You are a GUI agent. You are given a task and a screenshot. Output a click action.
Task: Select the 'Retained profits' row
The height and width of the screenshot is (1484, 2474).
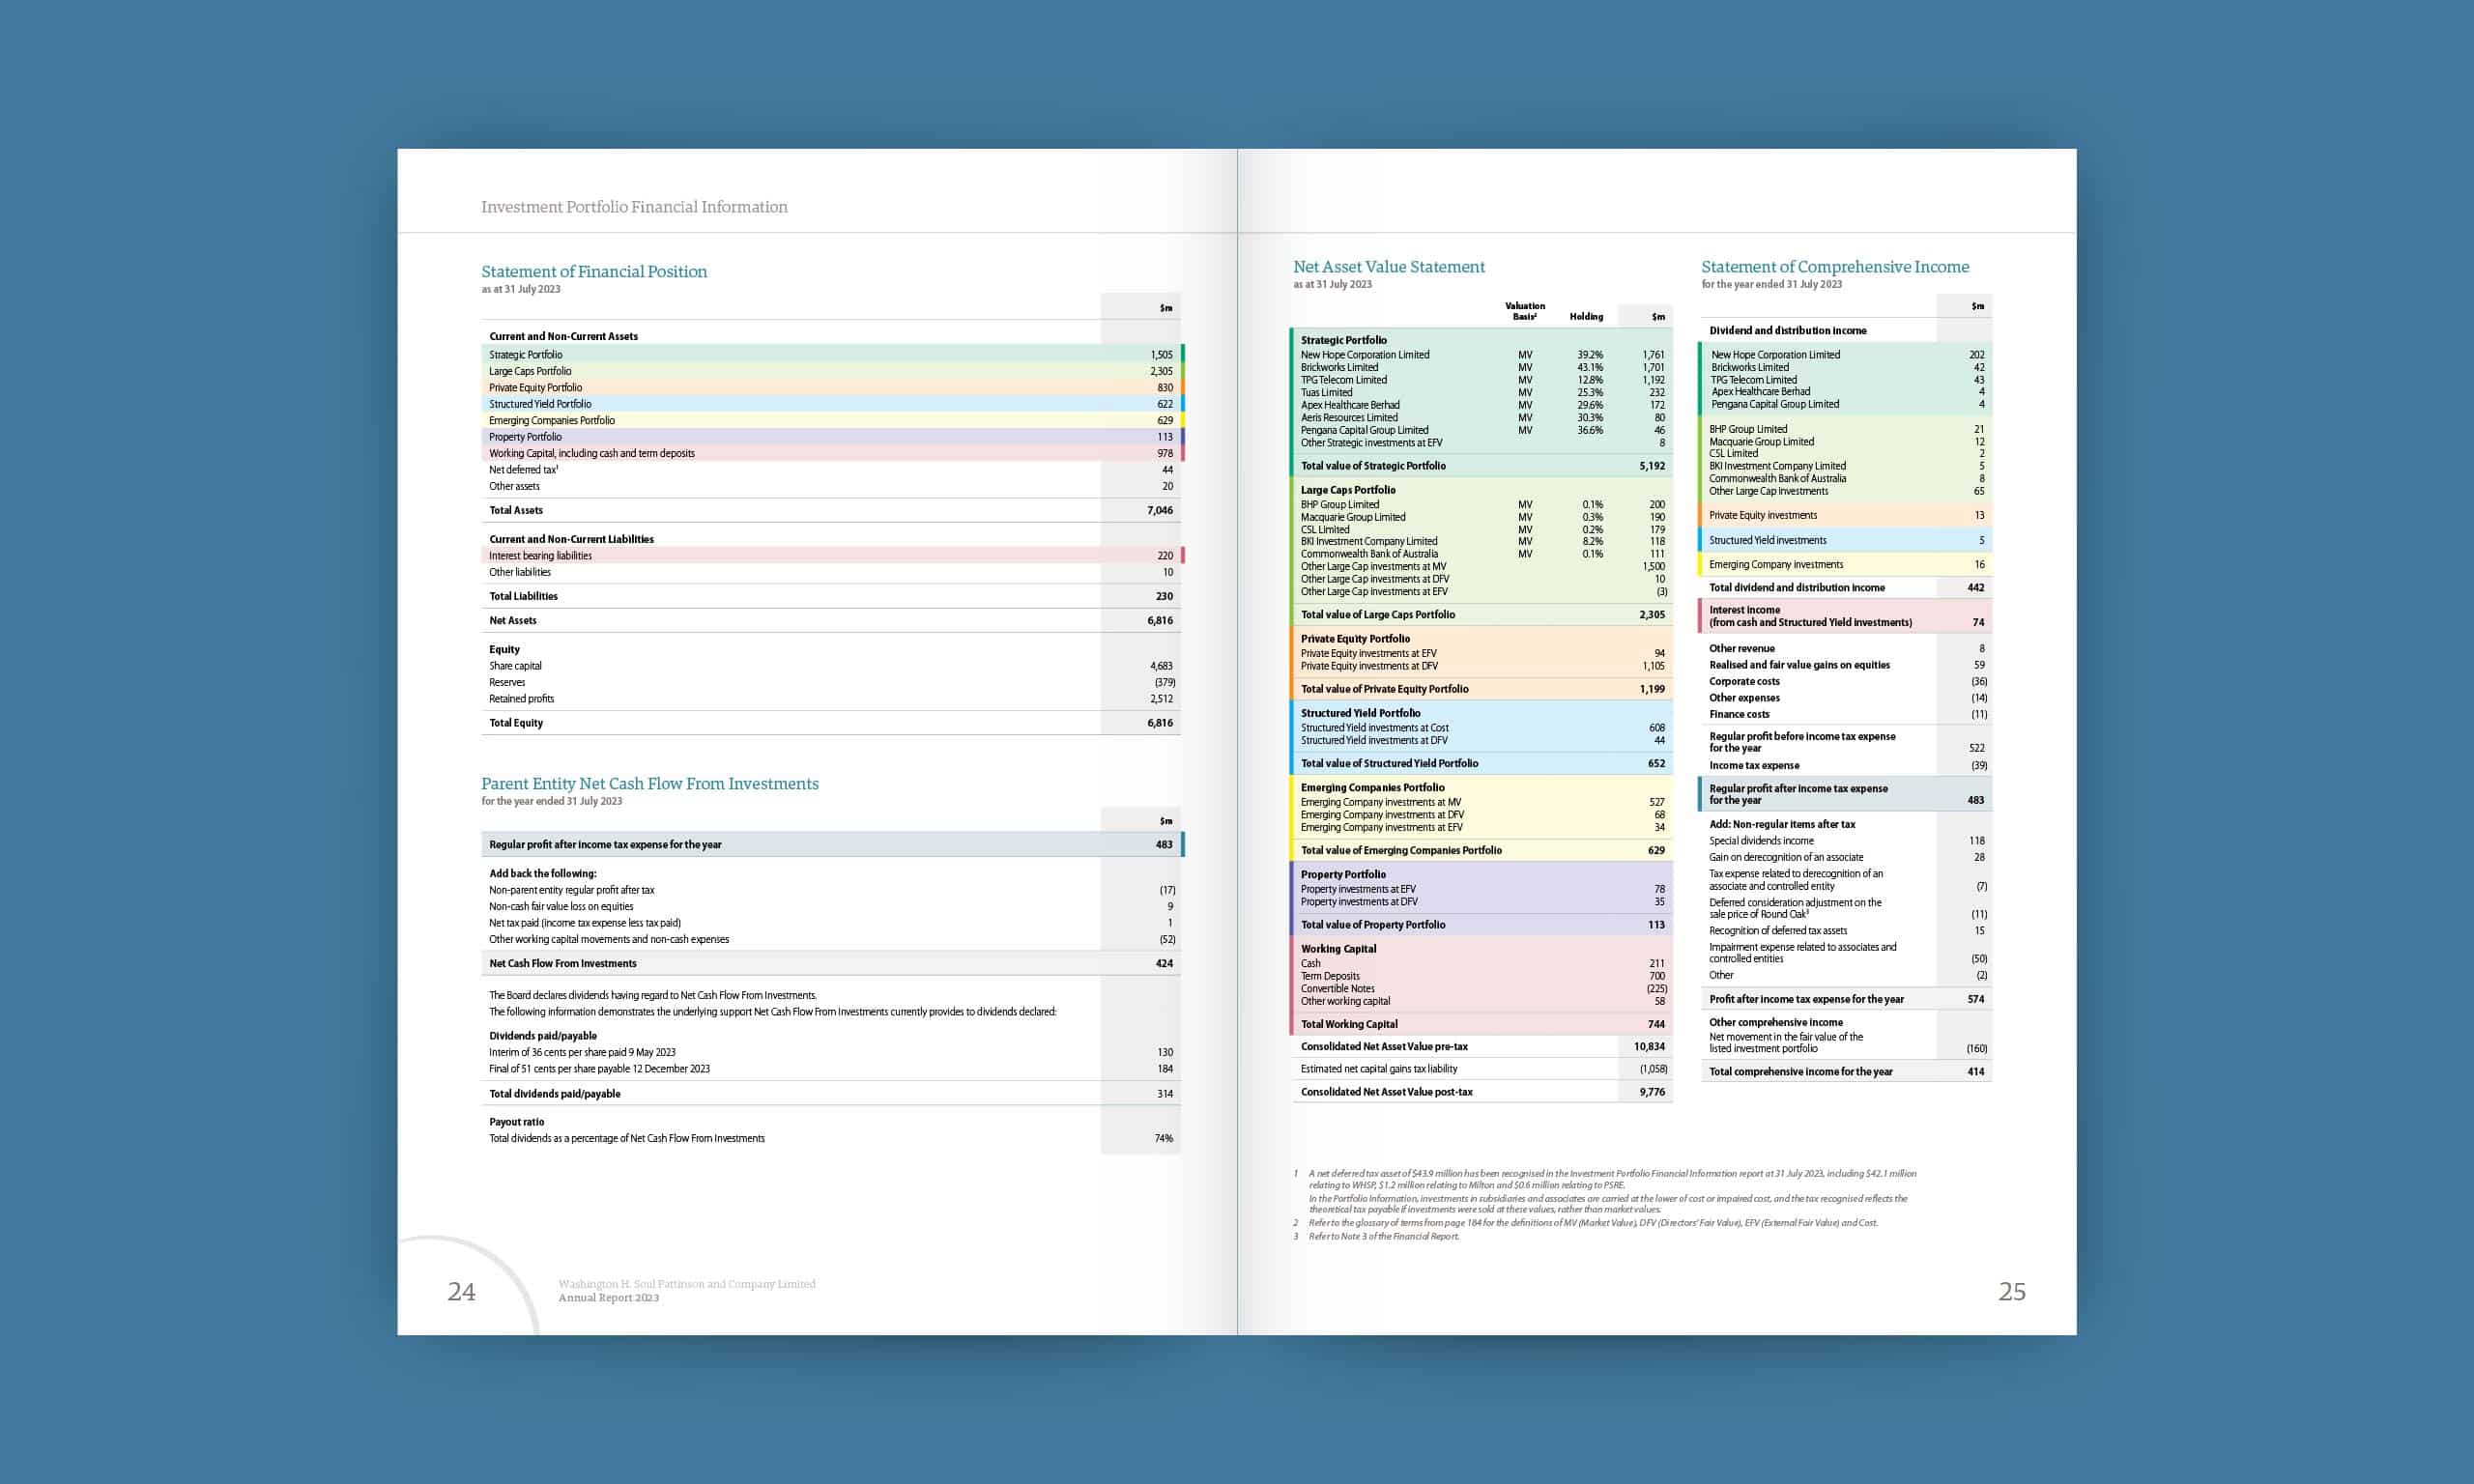pos(832,698)
